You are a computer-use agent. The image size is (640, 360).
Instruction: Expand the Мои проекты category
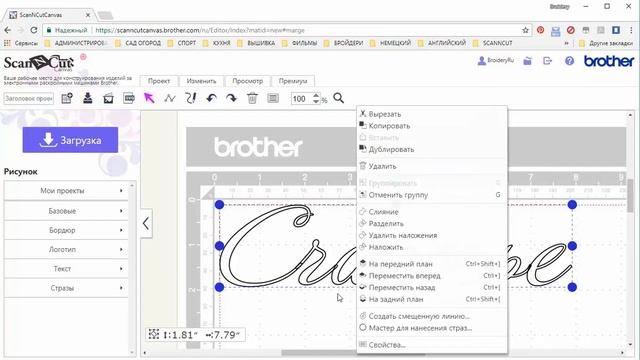click(66, 191)
